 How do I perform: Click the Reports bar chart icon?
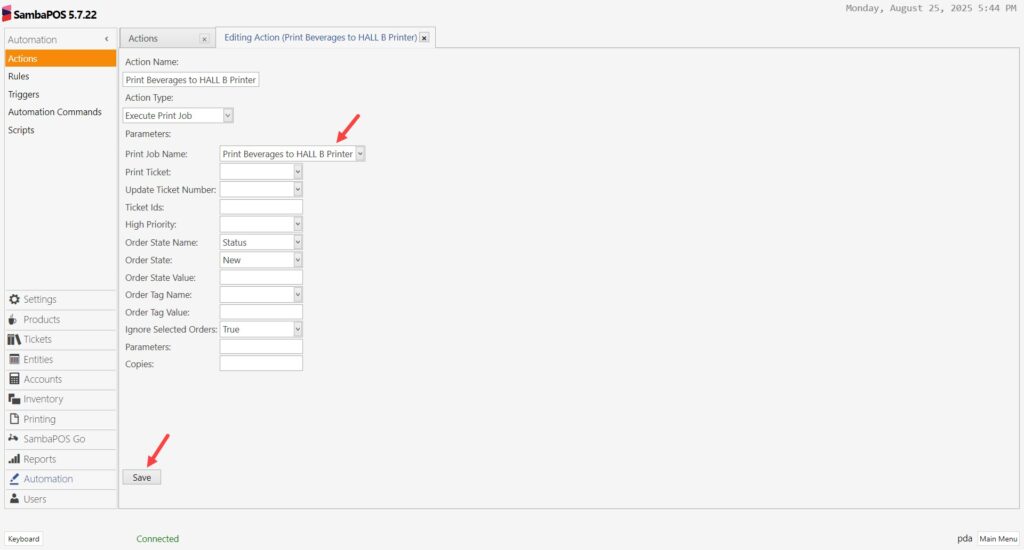pyautogui.click(x=14, y=459)
